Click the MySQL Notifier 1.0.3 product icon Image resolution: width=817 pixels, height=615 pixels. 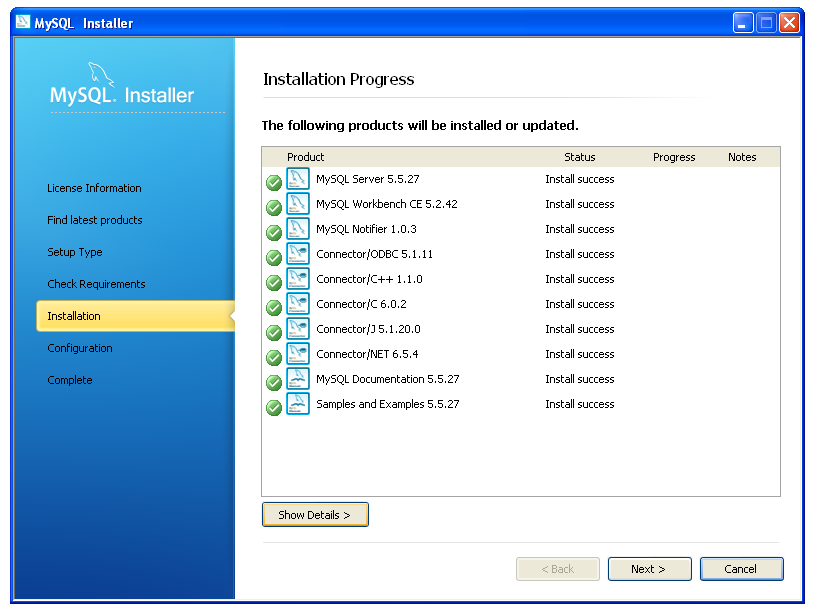298,228
